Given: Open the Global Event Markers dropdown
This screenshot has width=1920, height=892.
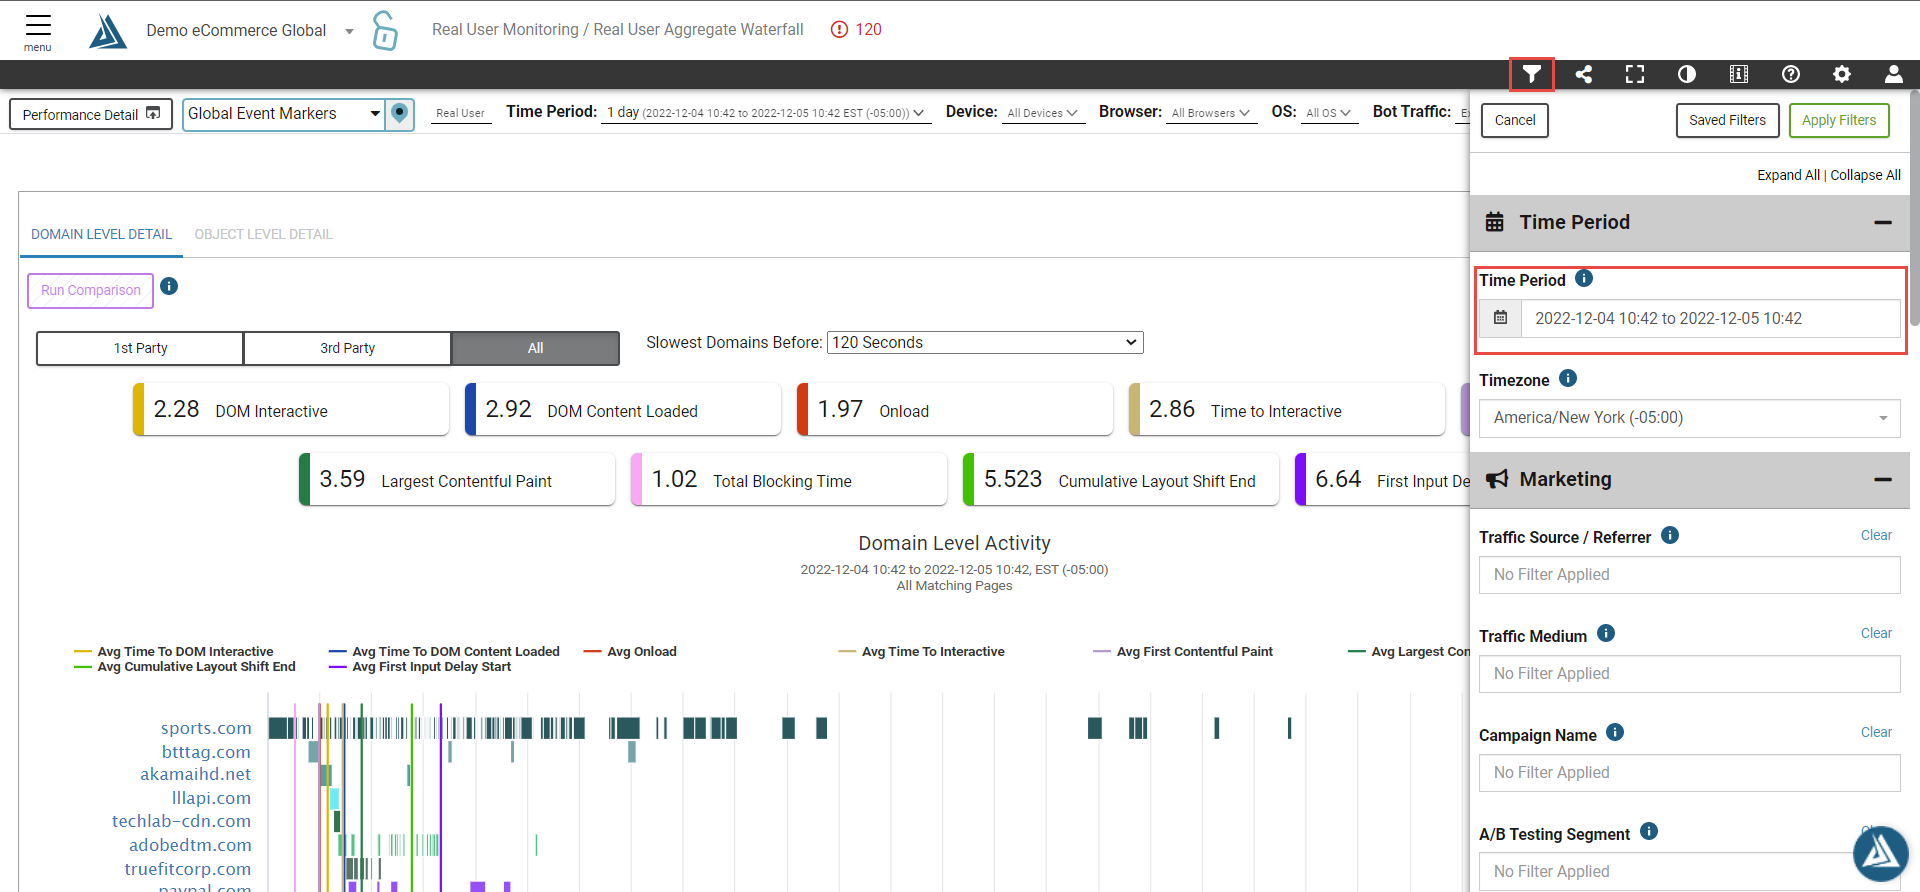Looking at the screenshot, I should tap(285, 114).
